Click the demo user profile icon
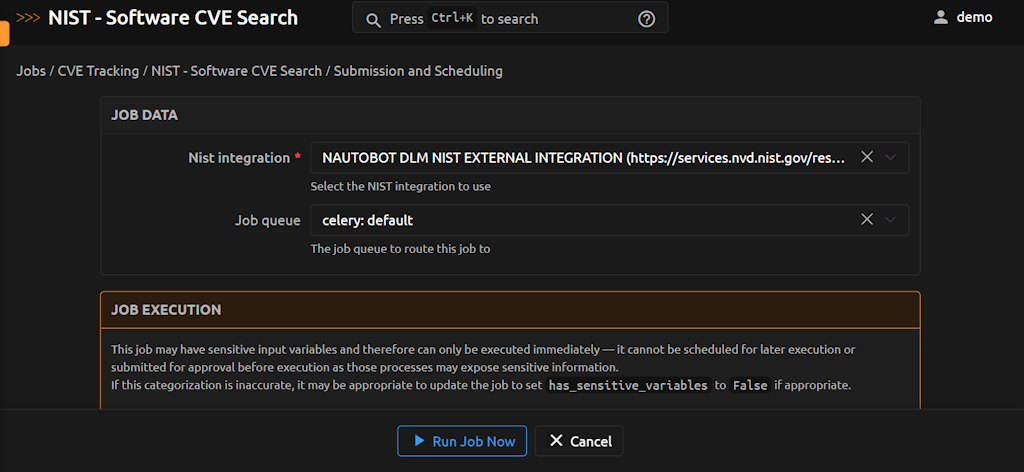 (x=940, y=17)
